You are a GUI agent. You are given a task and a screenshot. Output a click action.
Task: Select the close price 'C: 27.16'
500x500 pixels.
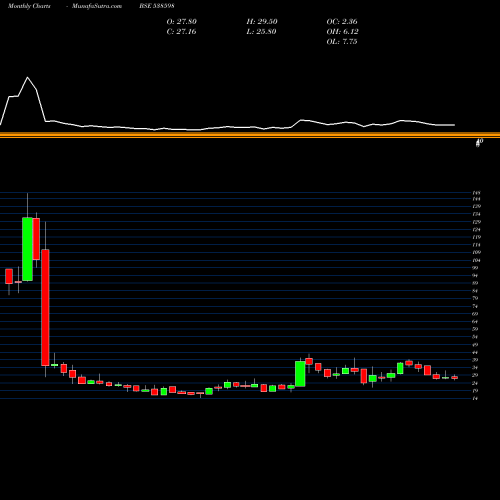(x=181, y=32)
